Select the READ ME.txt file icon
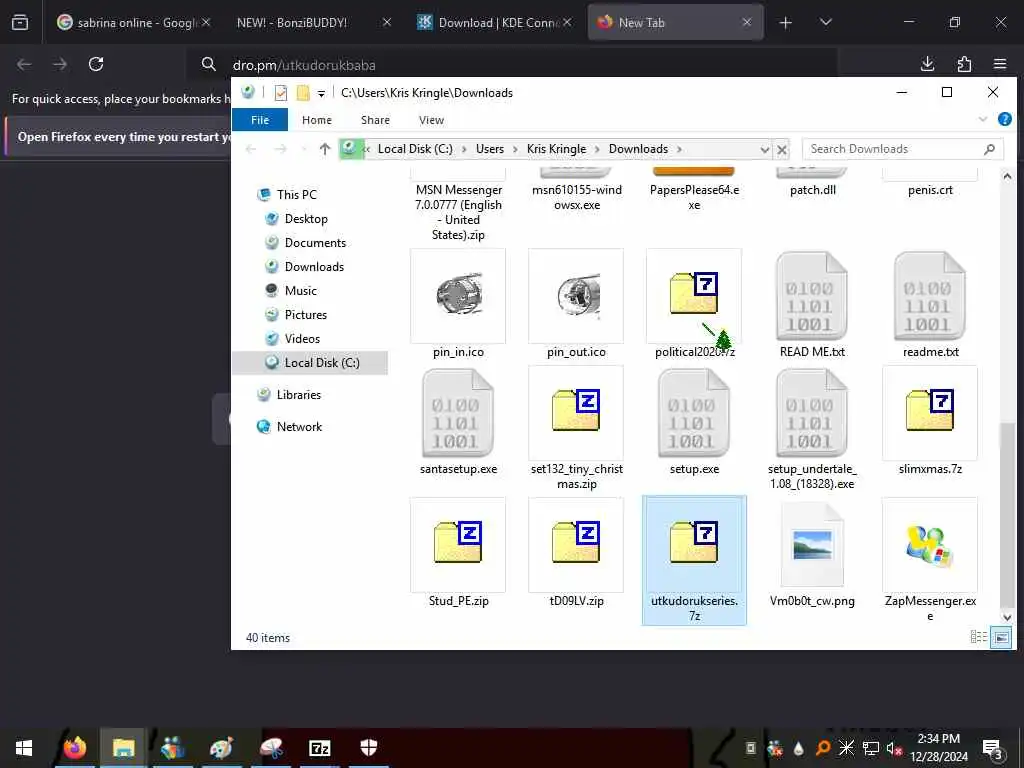 click(x=812, y=296)
